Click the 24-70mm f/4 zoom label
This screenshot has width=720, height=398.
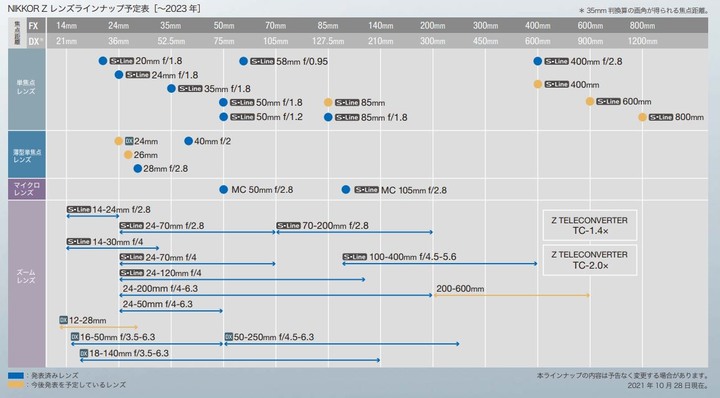tap(171, 257)
